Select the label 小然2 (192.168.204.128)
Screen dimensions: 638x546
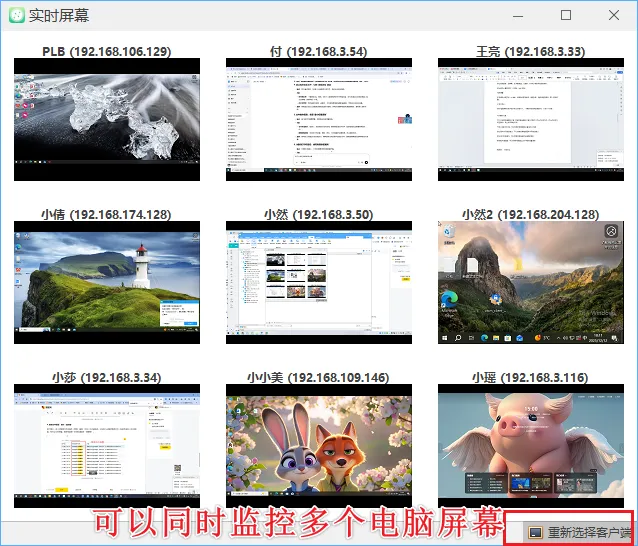531,214
